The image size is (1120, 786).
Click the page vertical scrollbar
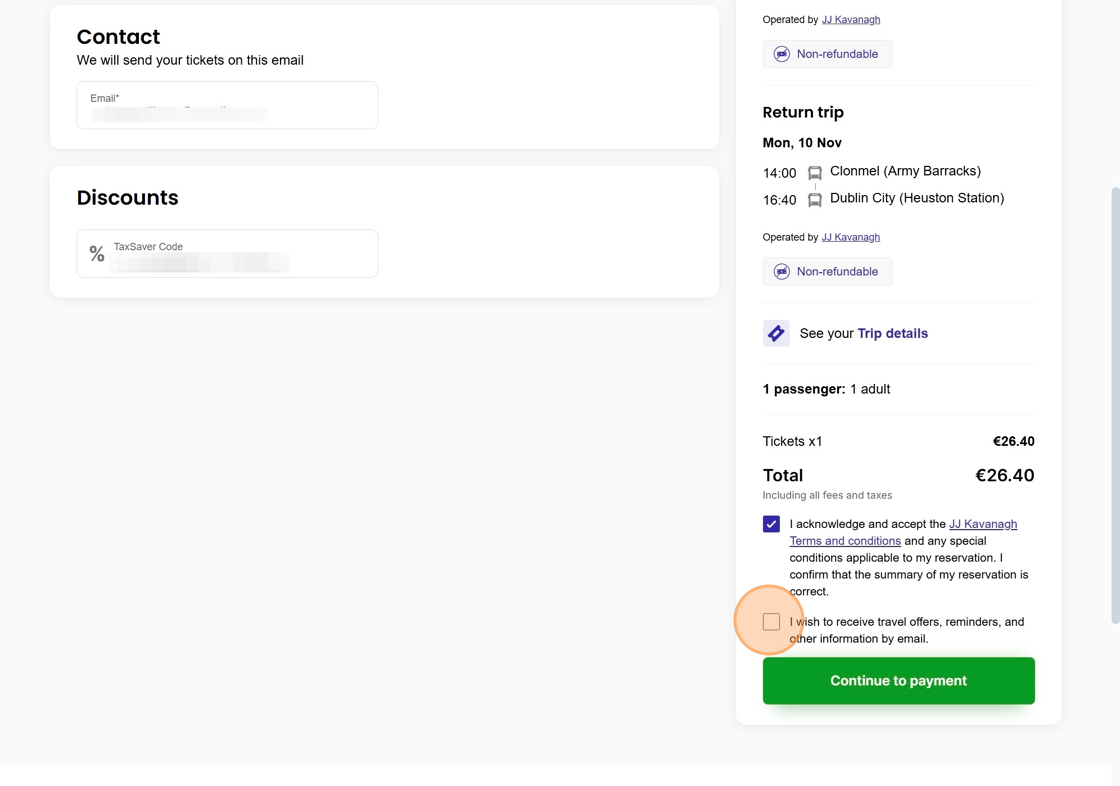pyautogui.click(x=1115, y=400)
